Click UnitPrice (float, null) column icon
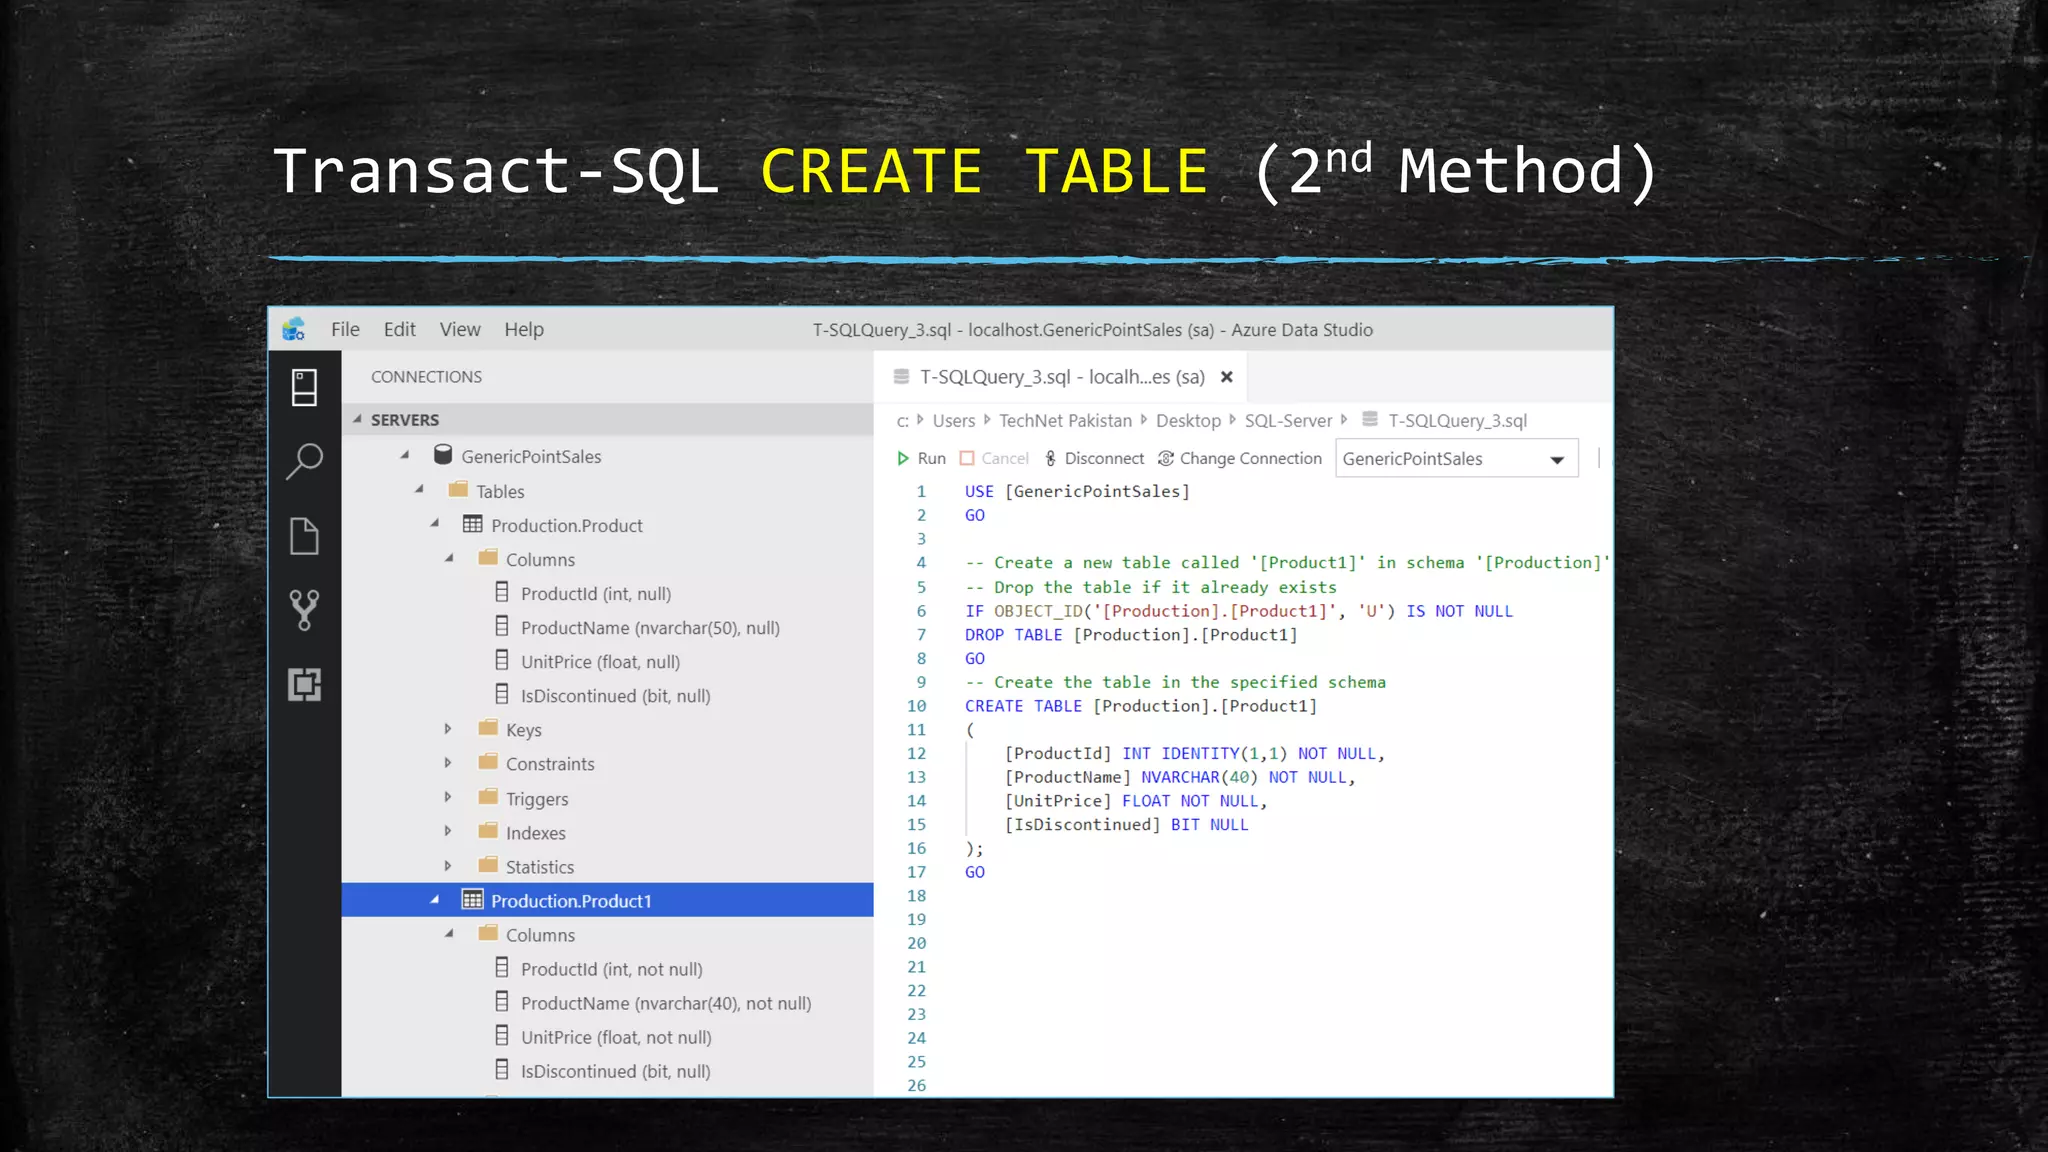Image resolution: width=2048 pixels, height=1152 pixels. pos(502,660)
